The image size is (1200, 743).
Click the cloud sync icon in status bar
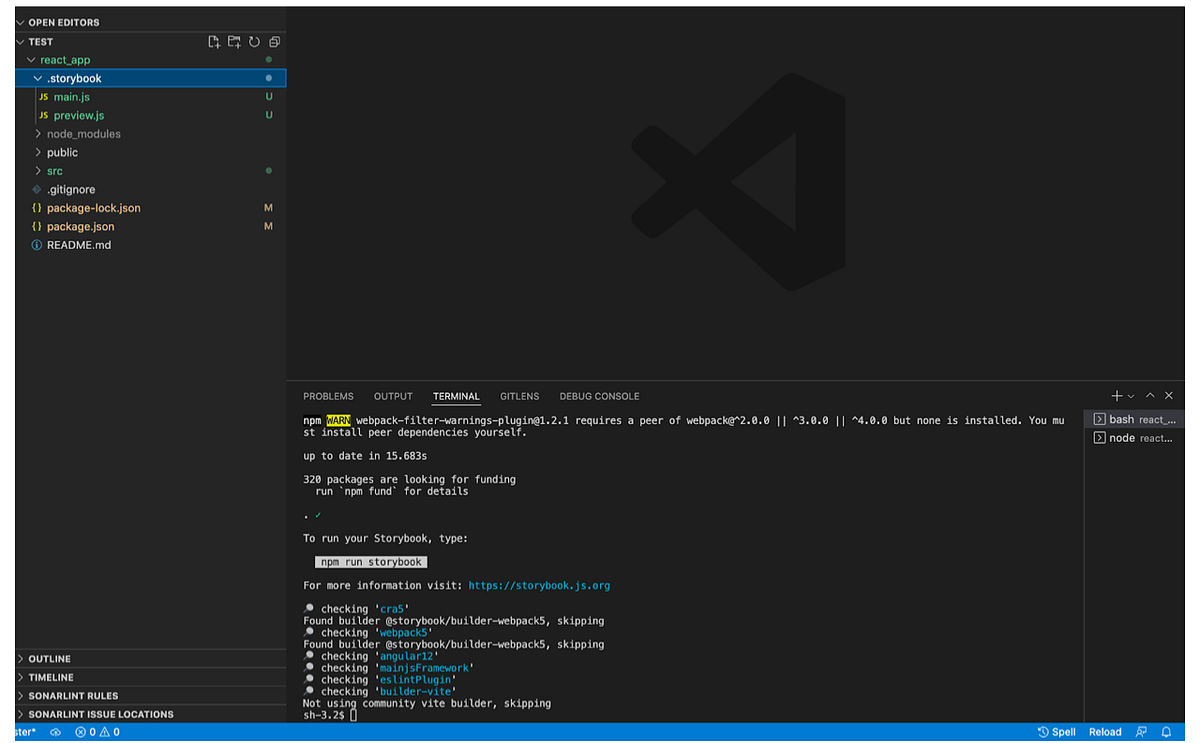coord(55,732)
